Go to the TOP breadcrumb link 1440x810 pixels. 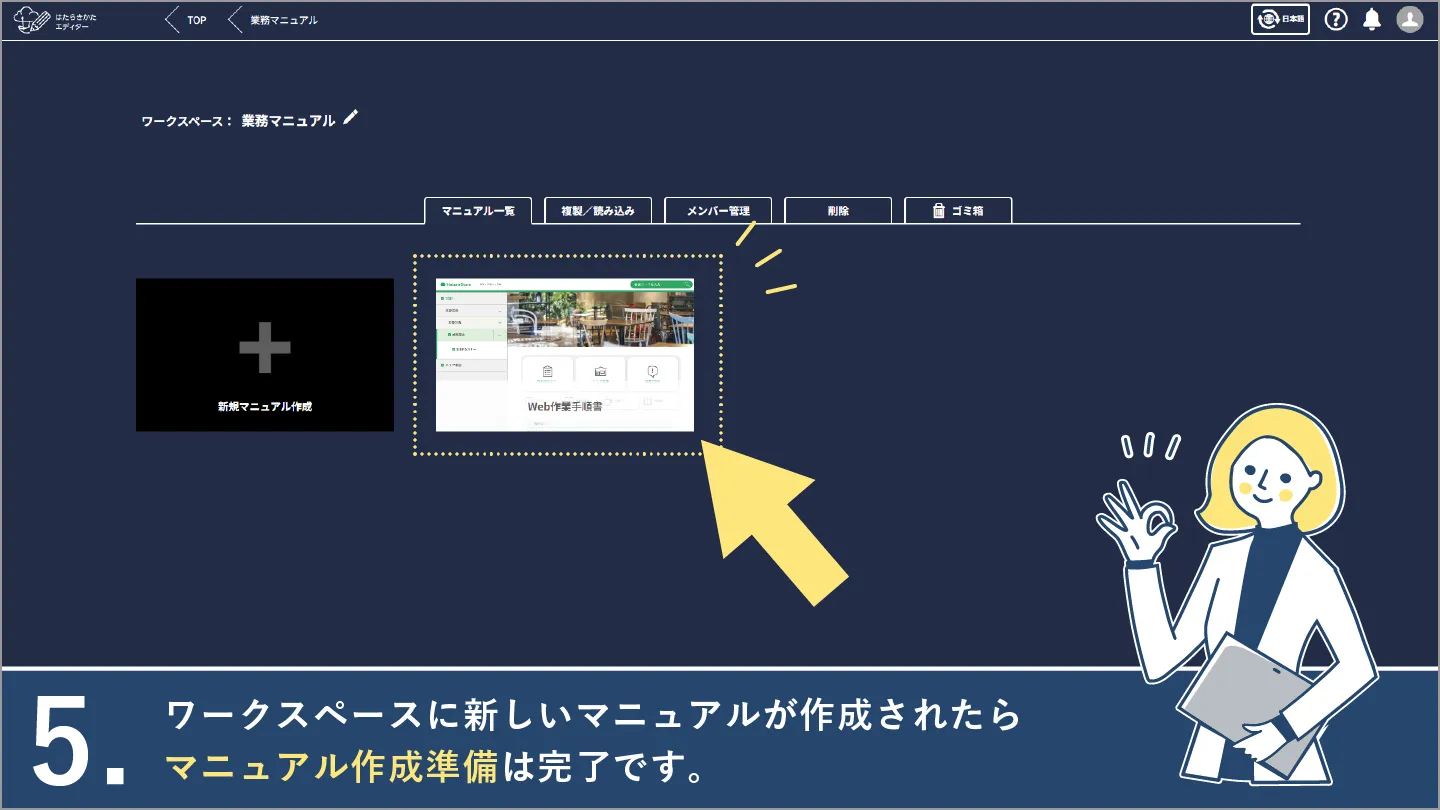[x=197, y=20]
